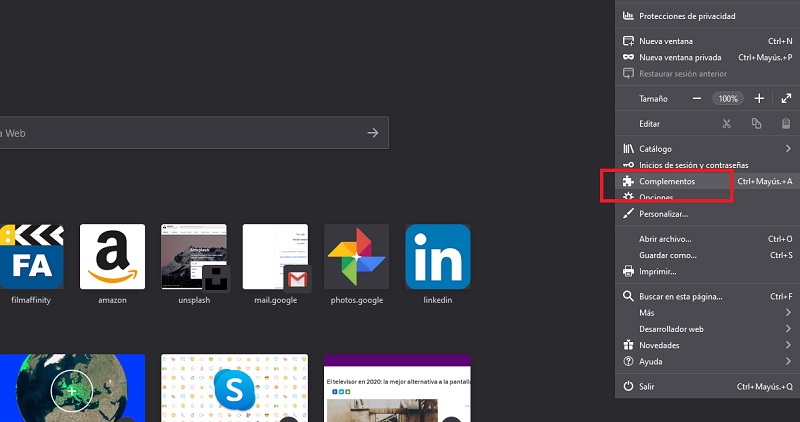Increase zoom with the plus button

(759, 98)
